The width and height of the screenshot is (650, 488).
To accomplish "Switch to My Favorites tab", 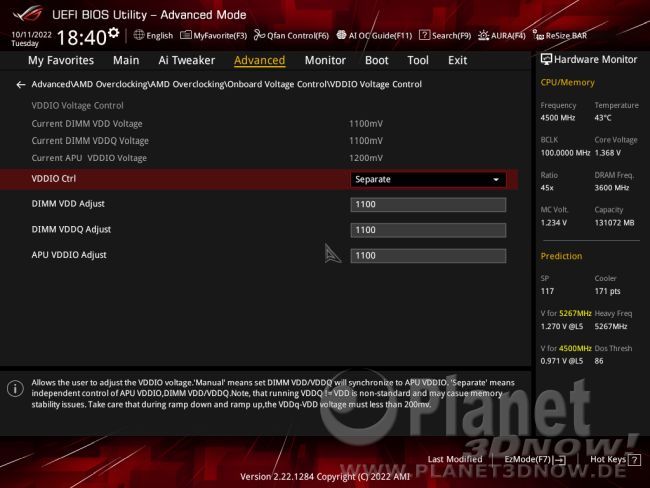I will (61, 61).
